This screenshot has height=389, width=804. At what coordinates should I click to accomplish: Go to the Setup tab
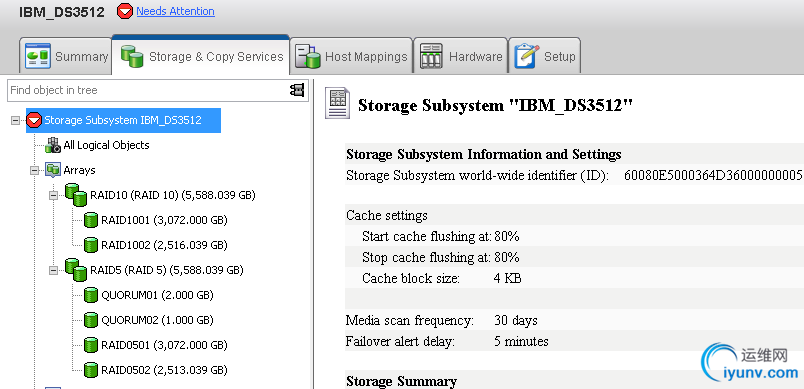coord(545,56)
